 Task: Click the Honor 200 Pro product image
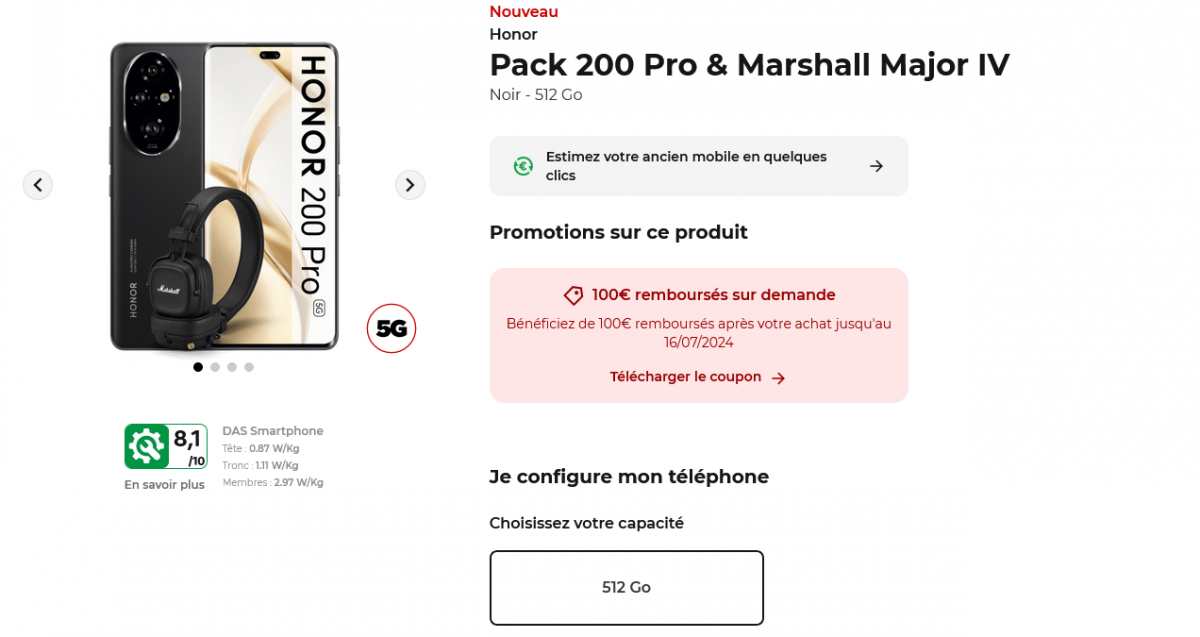pos(224,197)
